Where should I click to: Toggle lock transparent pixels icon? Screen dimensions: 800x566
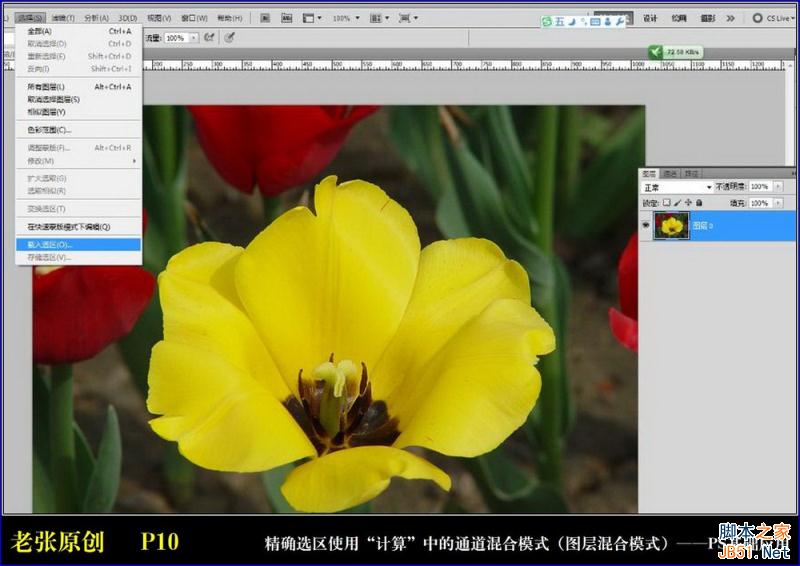[x=667, y=203]
